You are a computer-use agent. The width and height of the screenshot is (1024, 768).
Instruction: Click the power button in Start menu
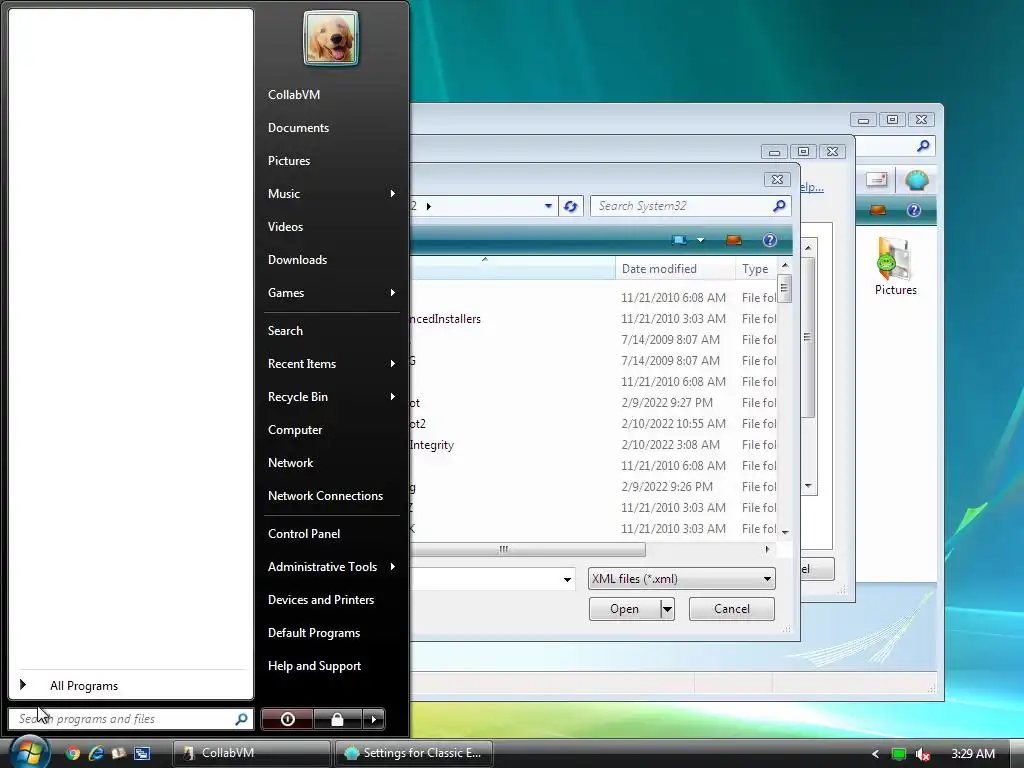click(x=287, y=719)
